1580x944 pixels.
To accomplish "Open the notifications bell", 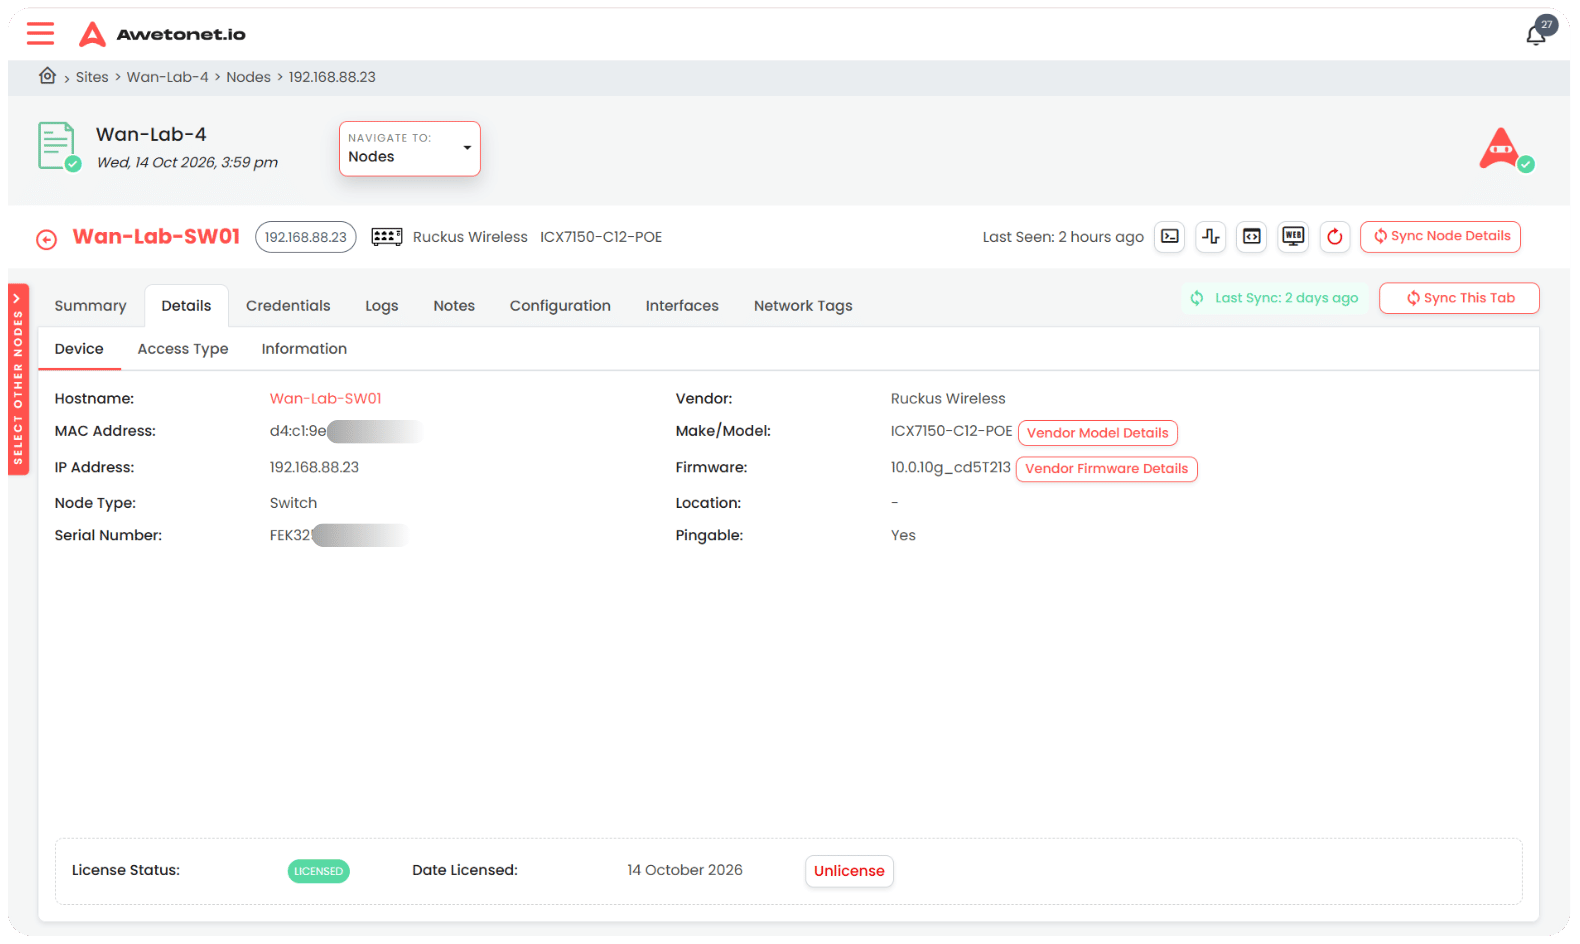I will click(1537, 34).
